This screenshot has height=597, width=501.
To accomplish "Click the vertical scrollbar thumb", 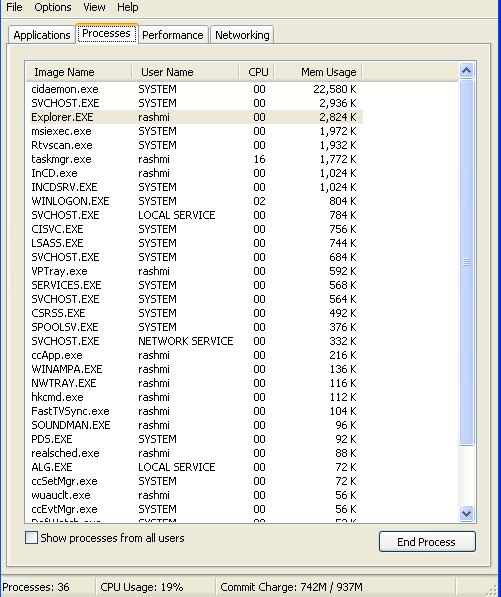I will coord(466,262).
